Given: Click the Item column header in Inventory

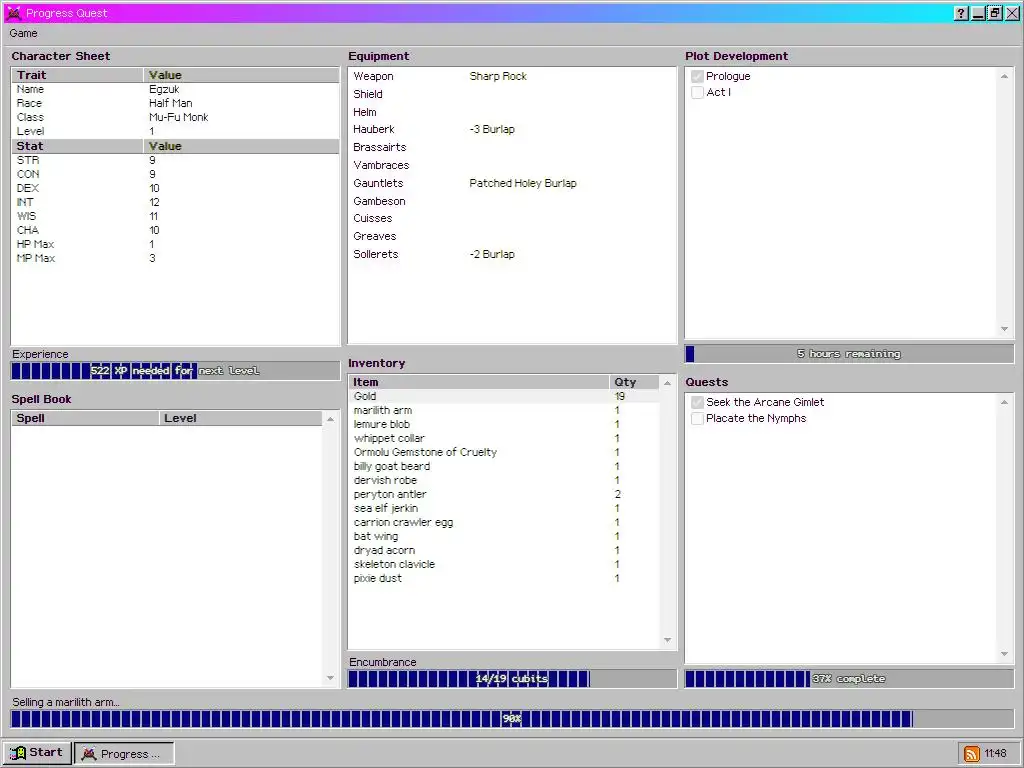Looking at the screenshot, I should pyautogui.click(x=479, y=383).
